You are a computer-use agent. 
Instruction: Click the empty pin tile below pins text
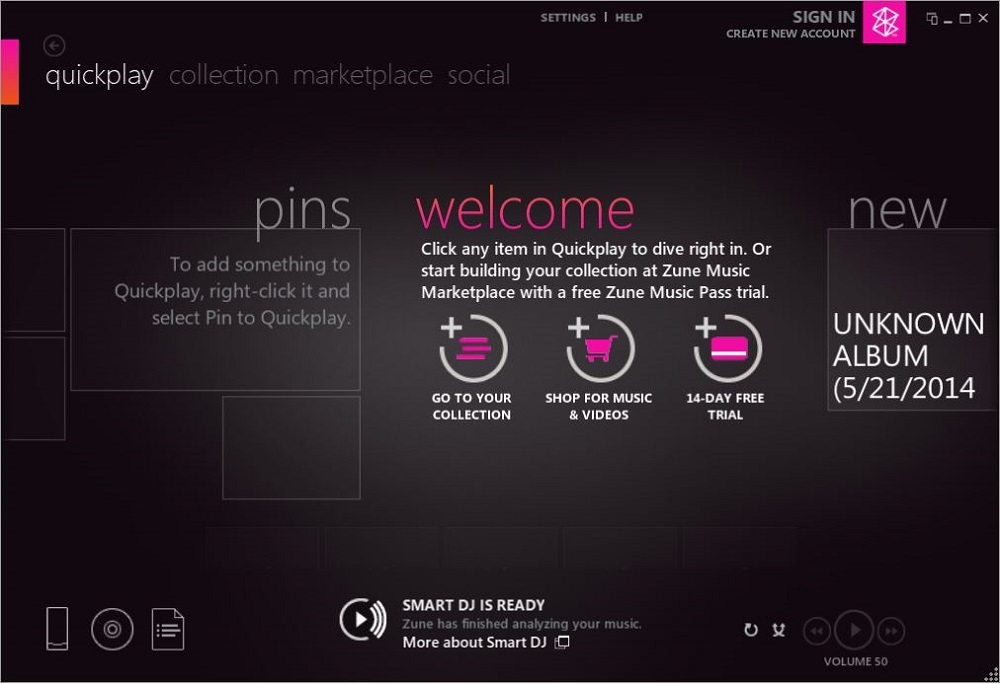click(291, 448)
